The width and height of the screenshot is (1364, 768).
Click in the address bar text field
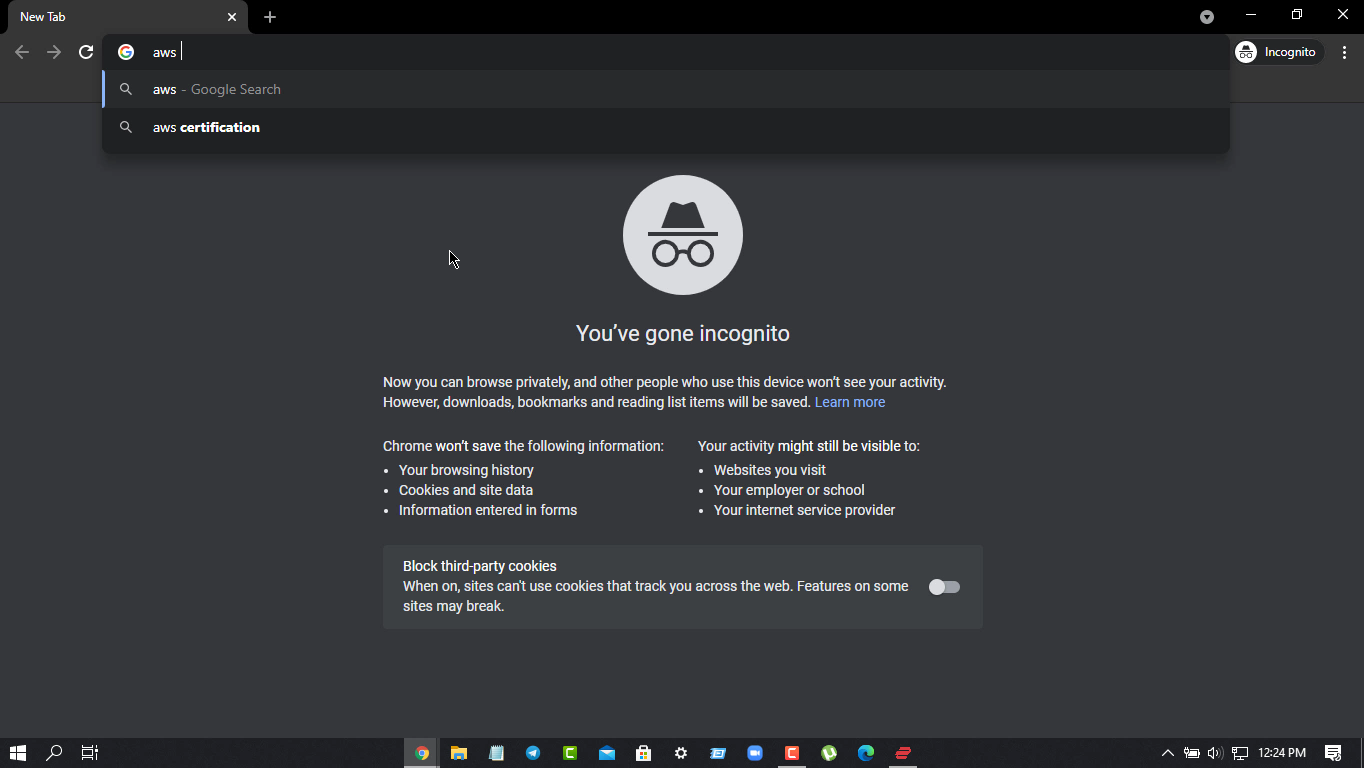600,52
